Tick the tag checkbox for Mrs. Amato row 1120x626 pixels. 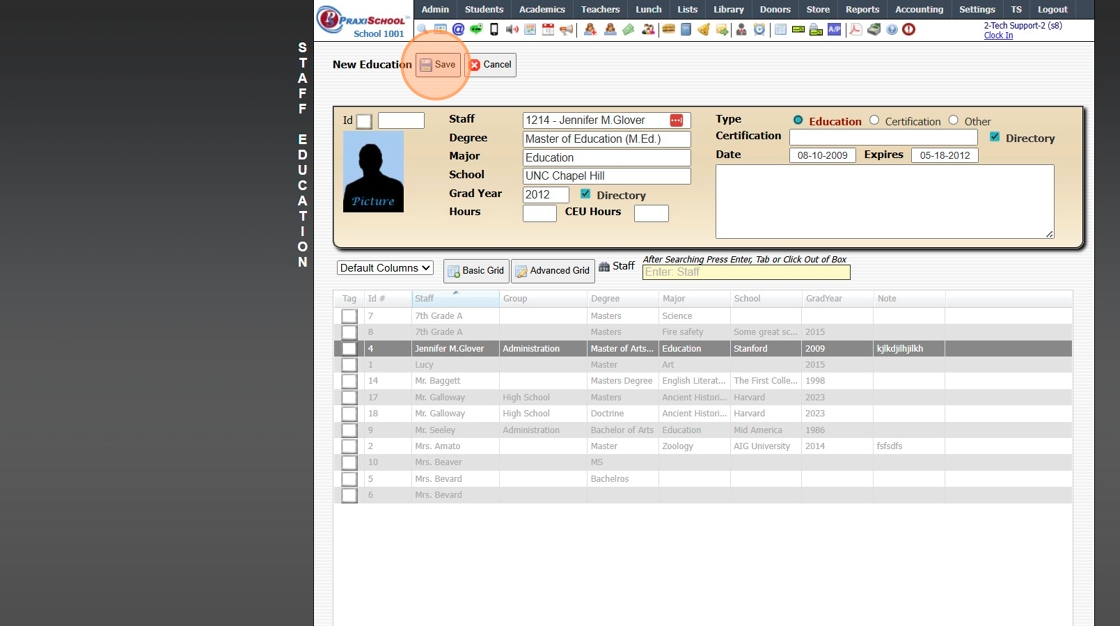(x=349, y=447)
